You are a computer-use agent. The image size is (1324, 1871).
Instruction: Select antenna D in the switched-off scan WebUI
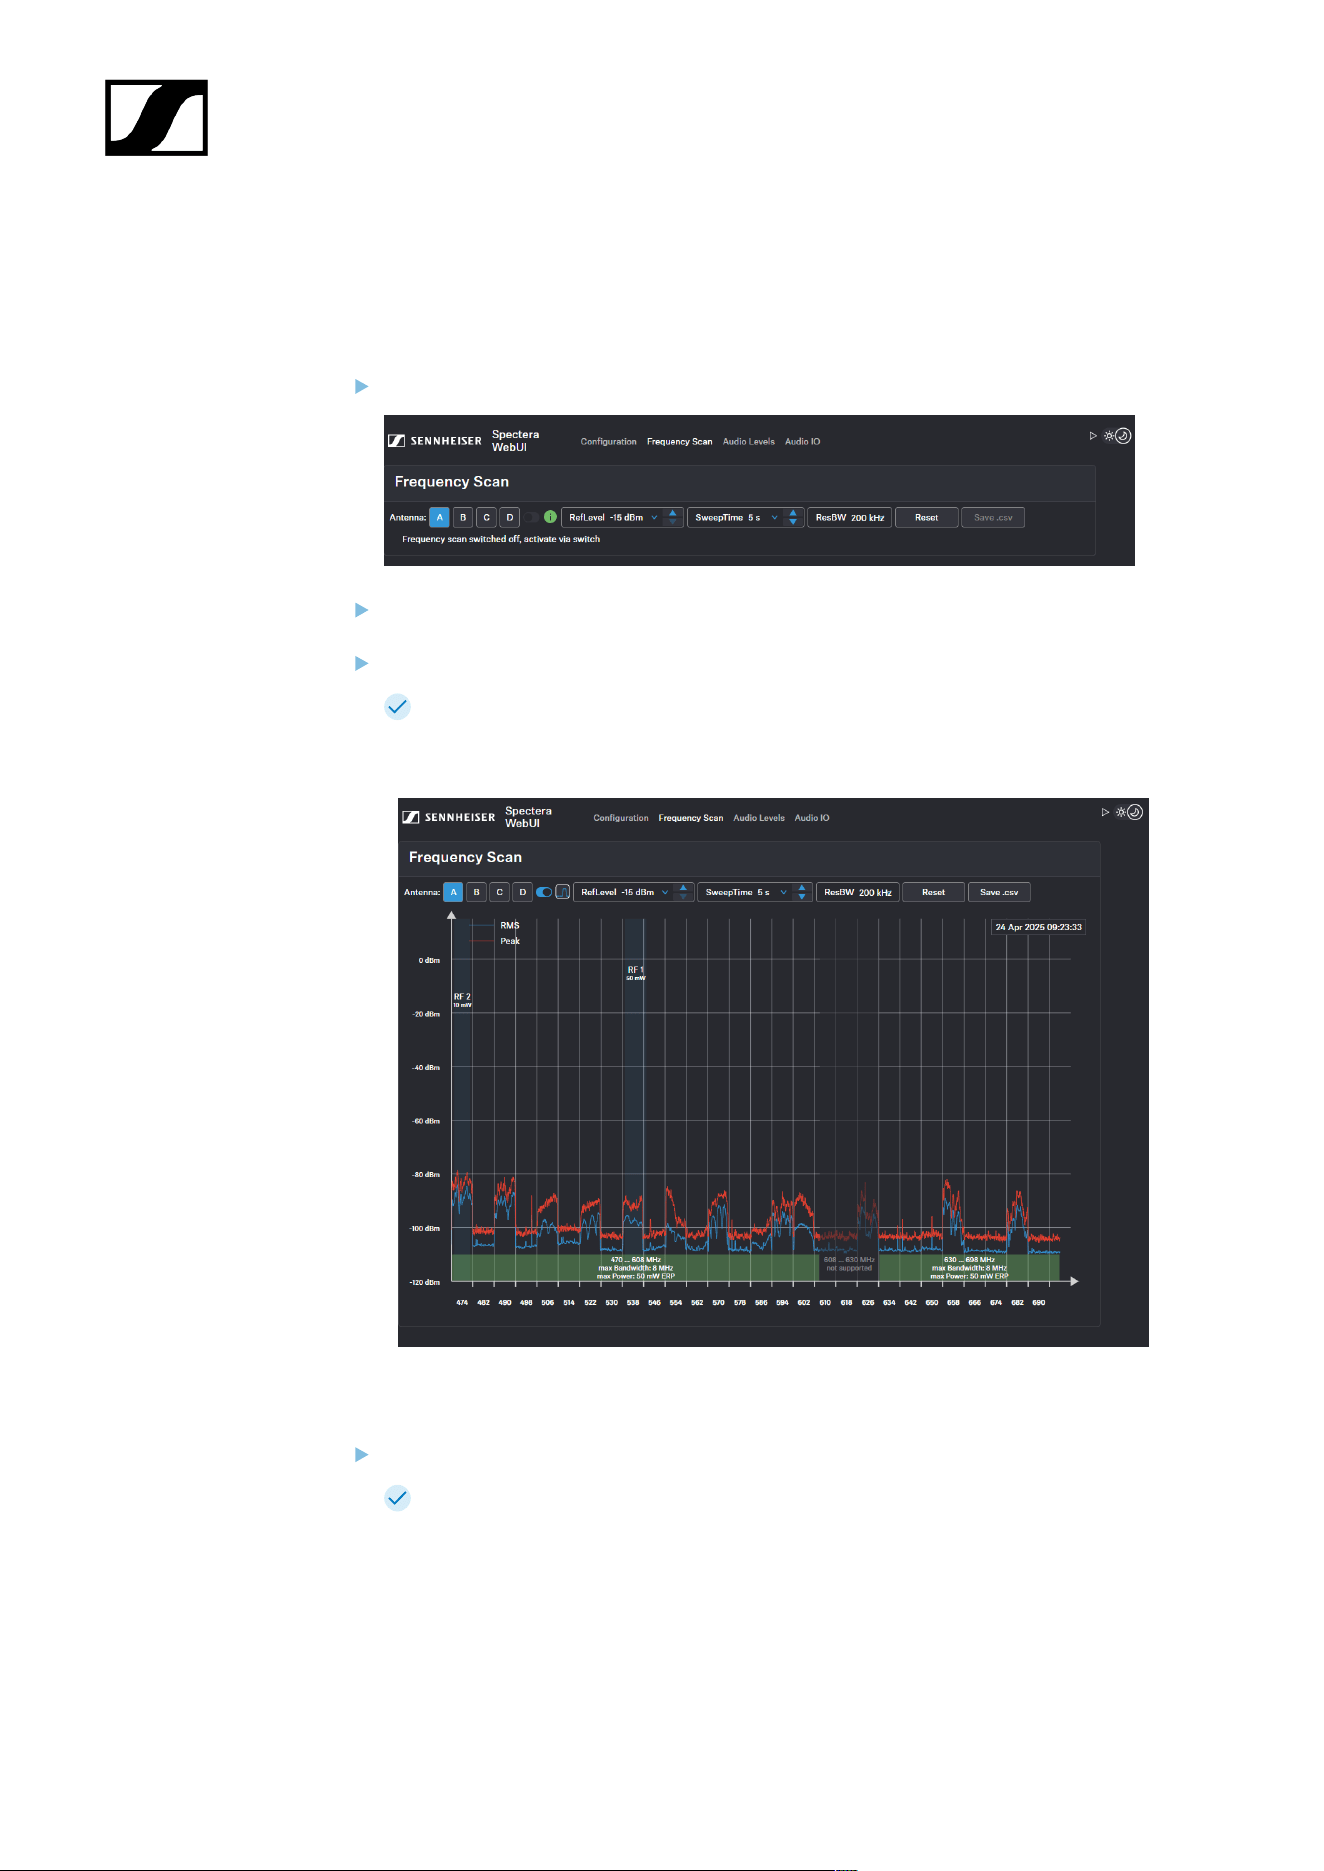[510, 517]
